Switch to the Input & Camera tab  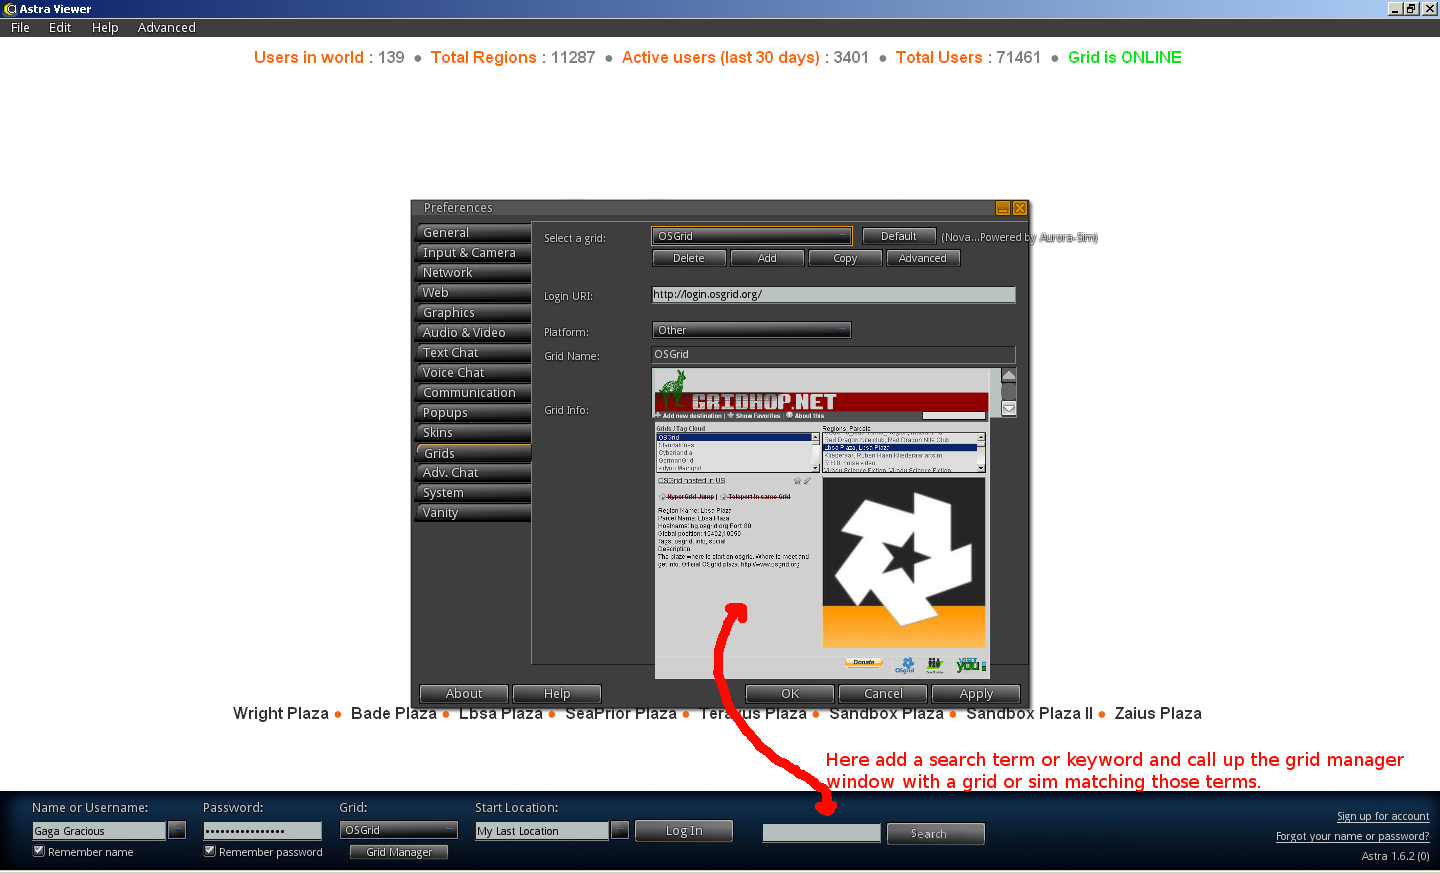[x=473, y=253]
